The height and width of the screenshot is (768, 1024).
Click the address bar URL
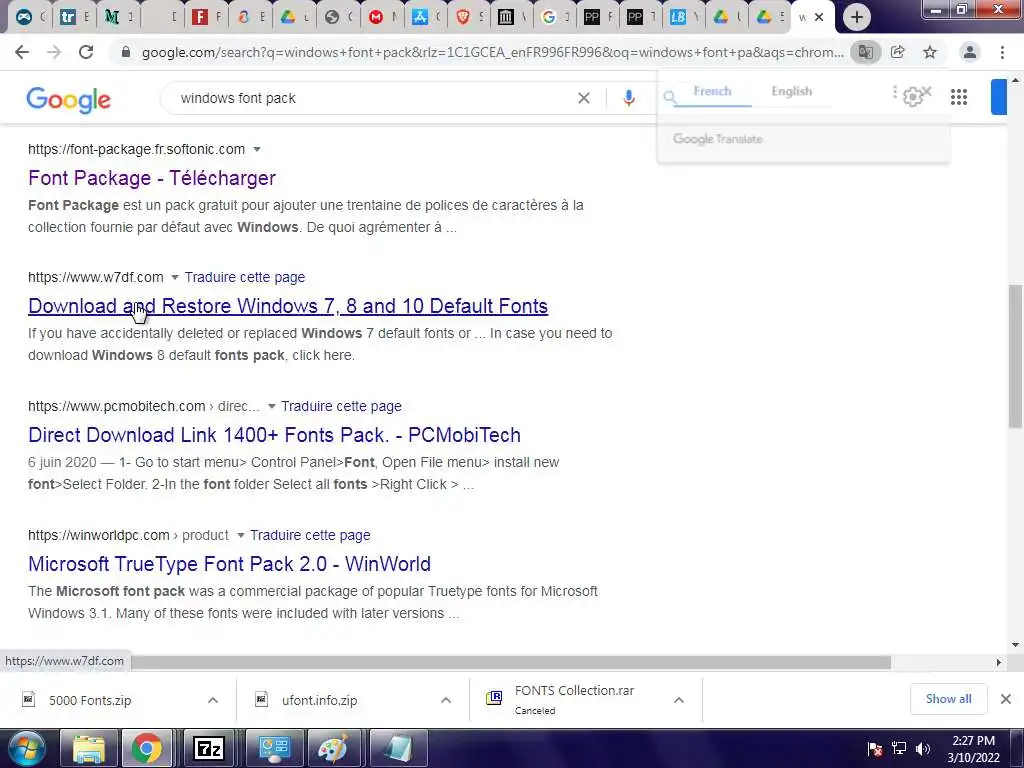[492, 52]
